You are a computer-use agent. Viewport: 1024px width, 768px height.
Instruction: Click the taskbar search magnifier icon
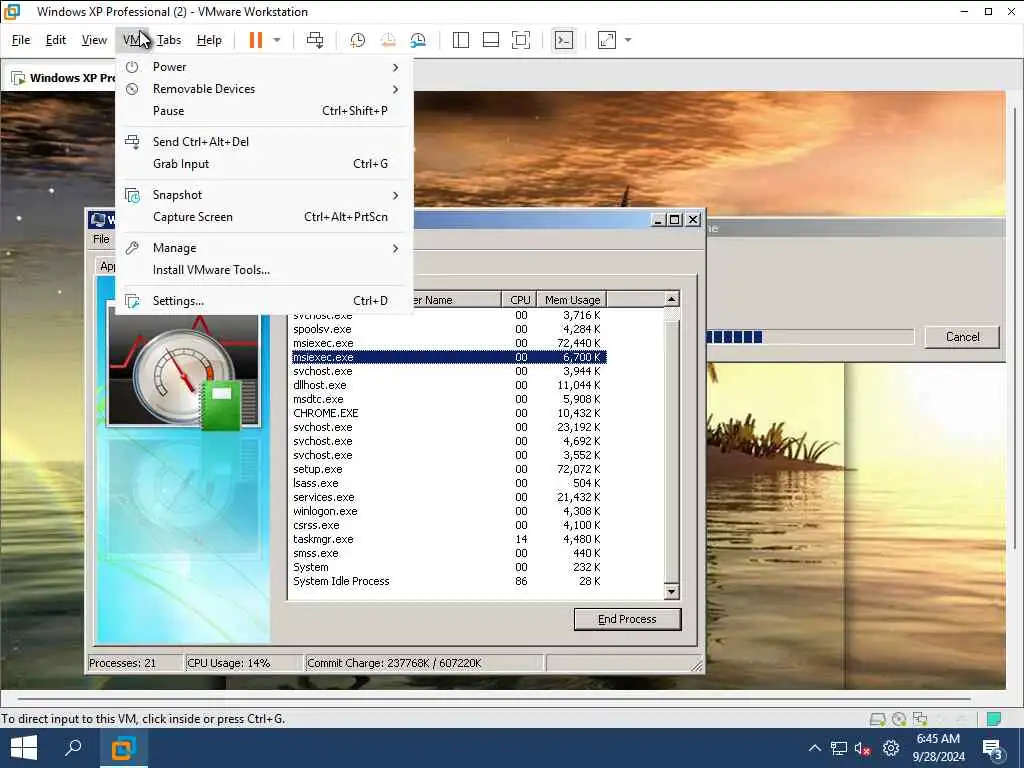[x=73, y=748]
